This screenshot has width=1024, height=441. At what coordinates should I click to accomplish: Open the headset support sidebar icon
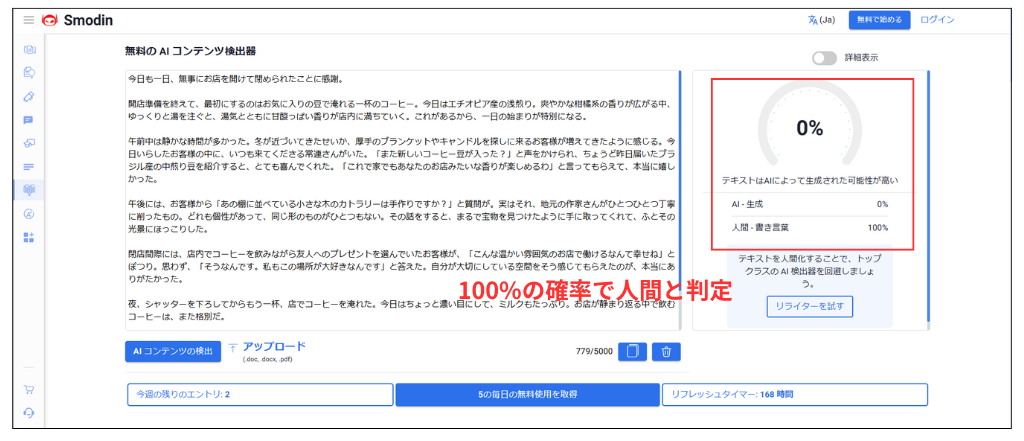coord(29,413)
